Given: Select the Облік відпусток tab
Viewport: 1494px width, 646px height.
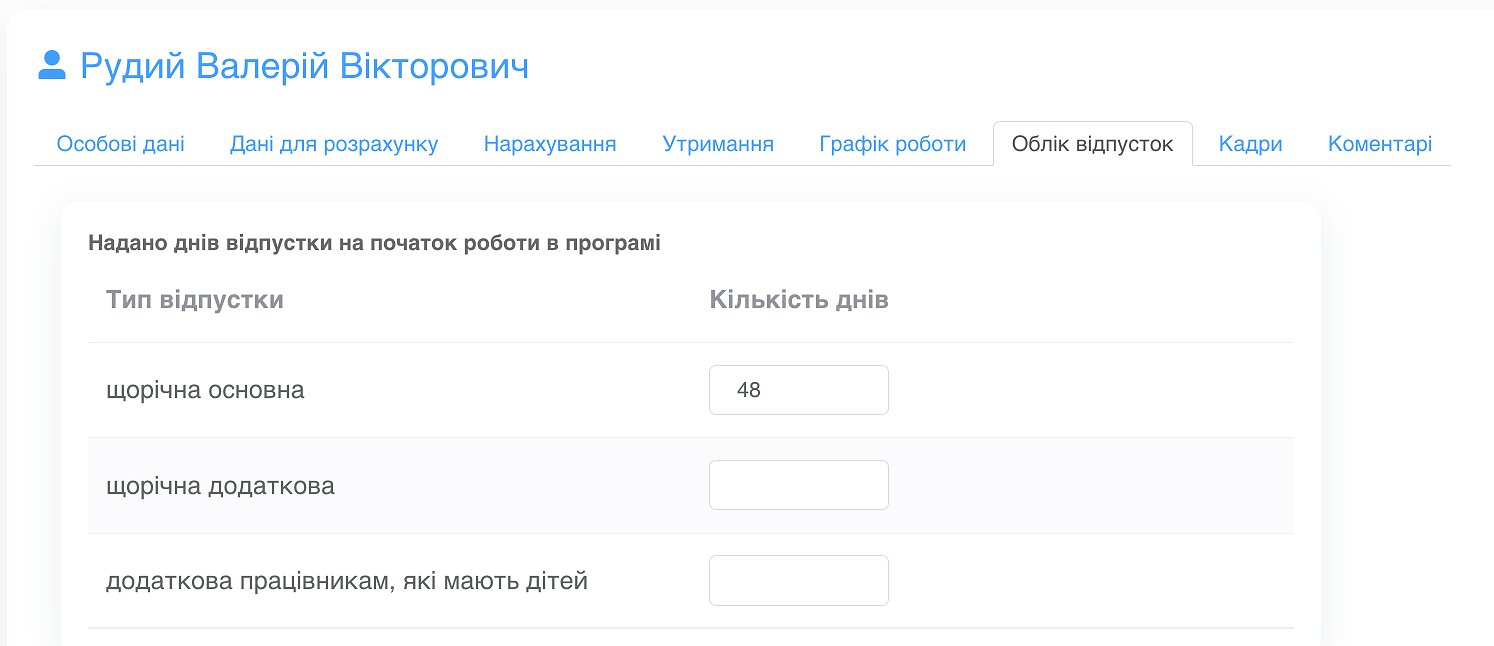Looking at the screenshot, I should click(x=1093, y=144).
